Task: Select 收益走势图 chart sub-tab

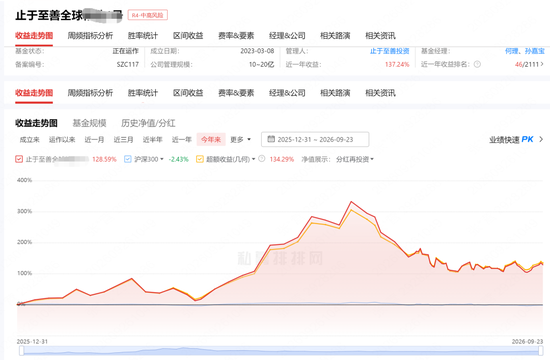Action: pos(36,123)
